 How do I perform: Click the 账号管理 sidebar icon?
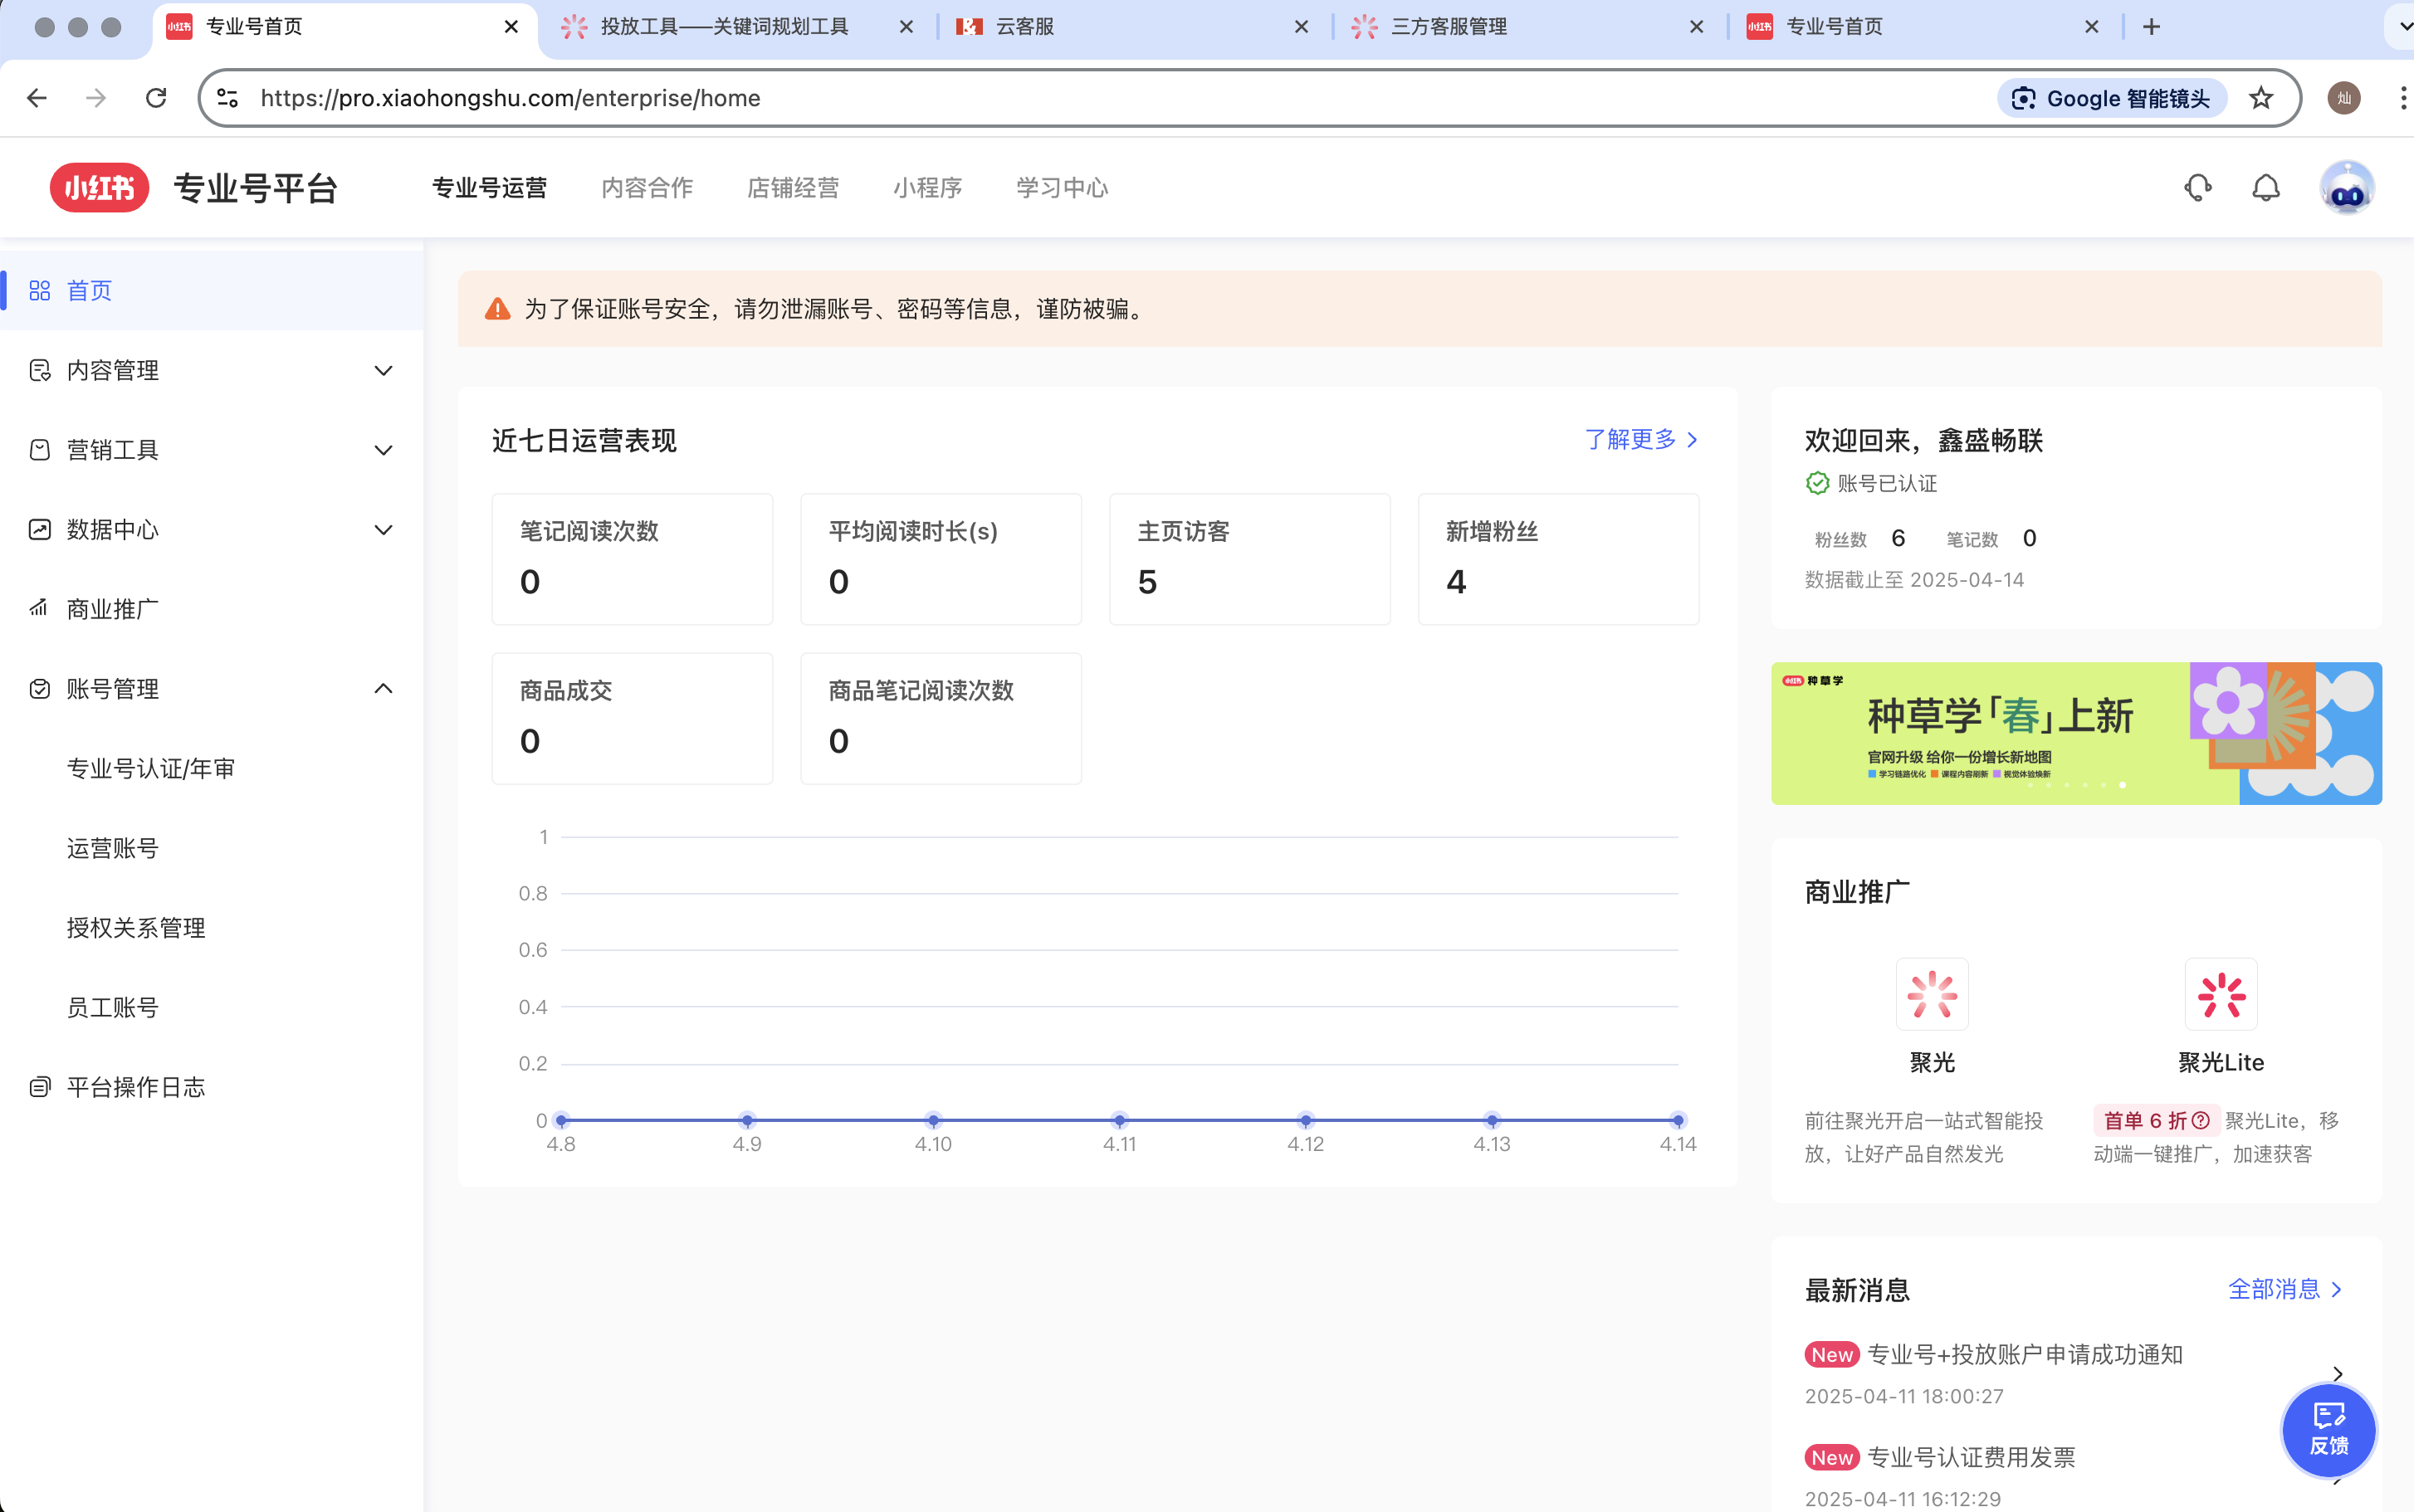40,688
